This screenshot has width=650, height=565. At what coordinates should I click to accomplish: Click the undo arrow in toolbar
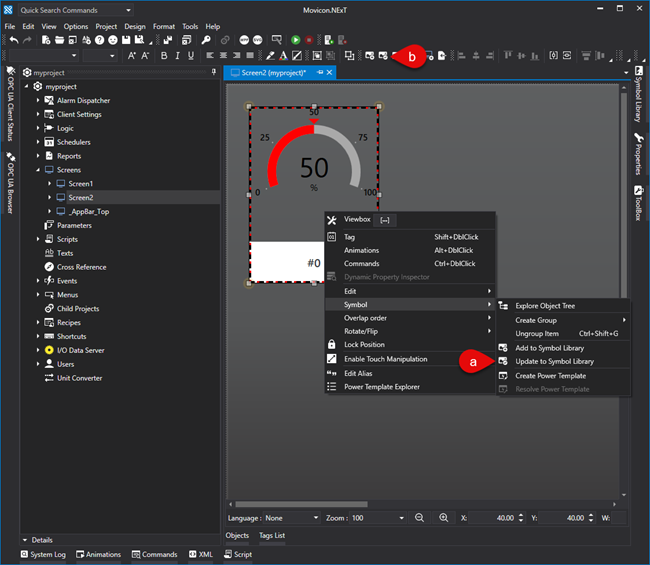point(13,40)
